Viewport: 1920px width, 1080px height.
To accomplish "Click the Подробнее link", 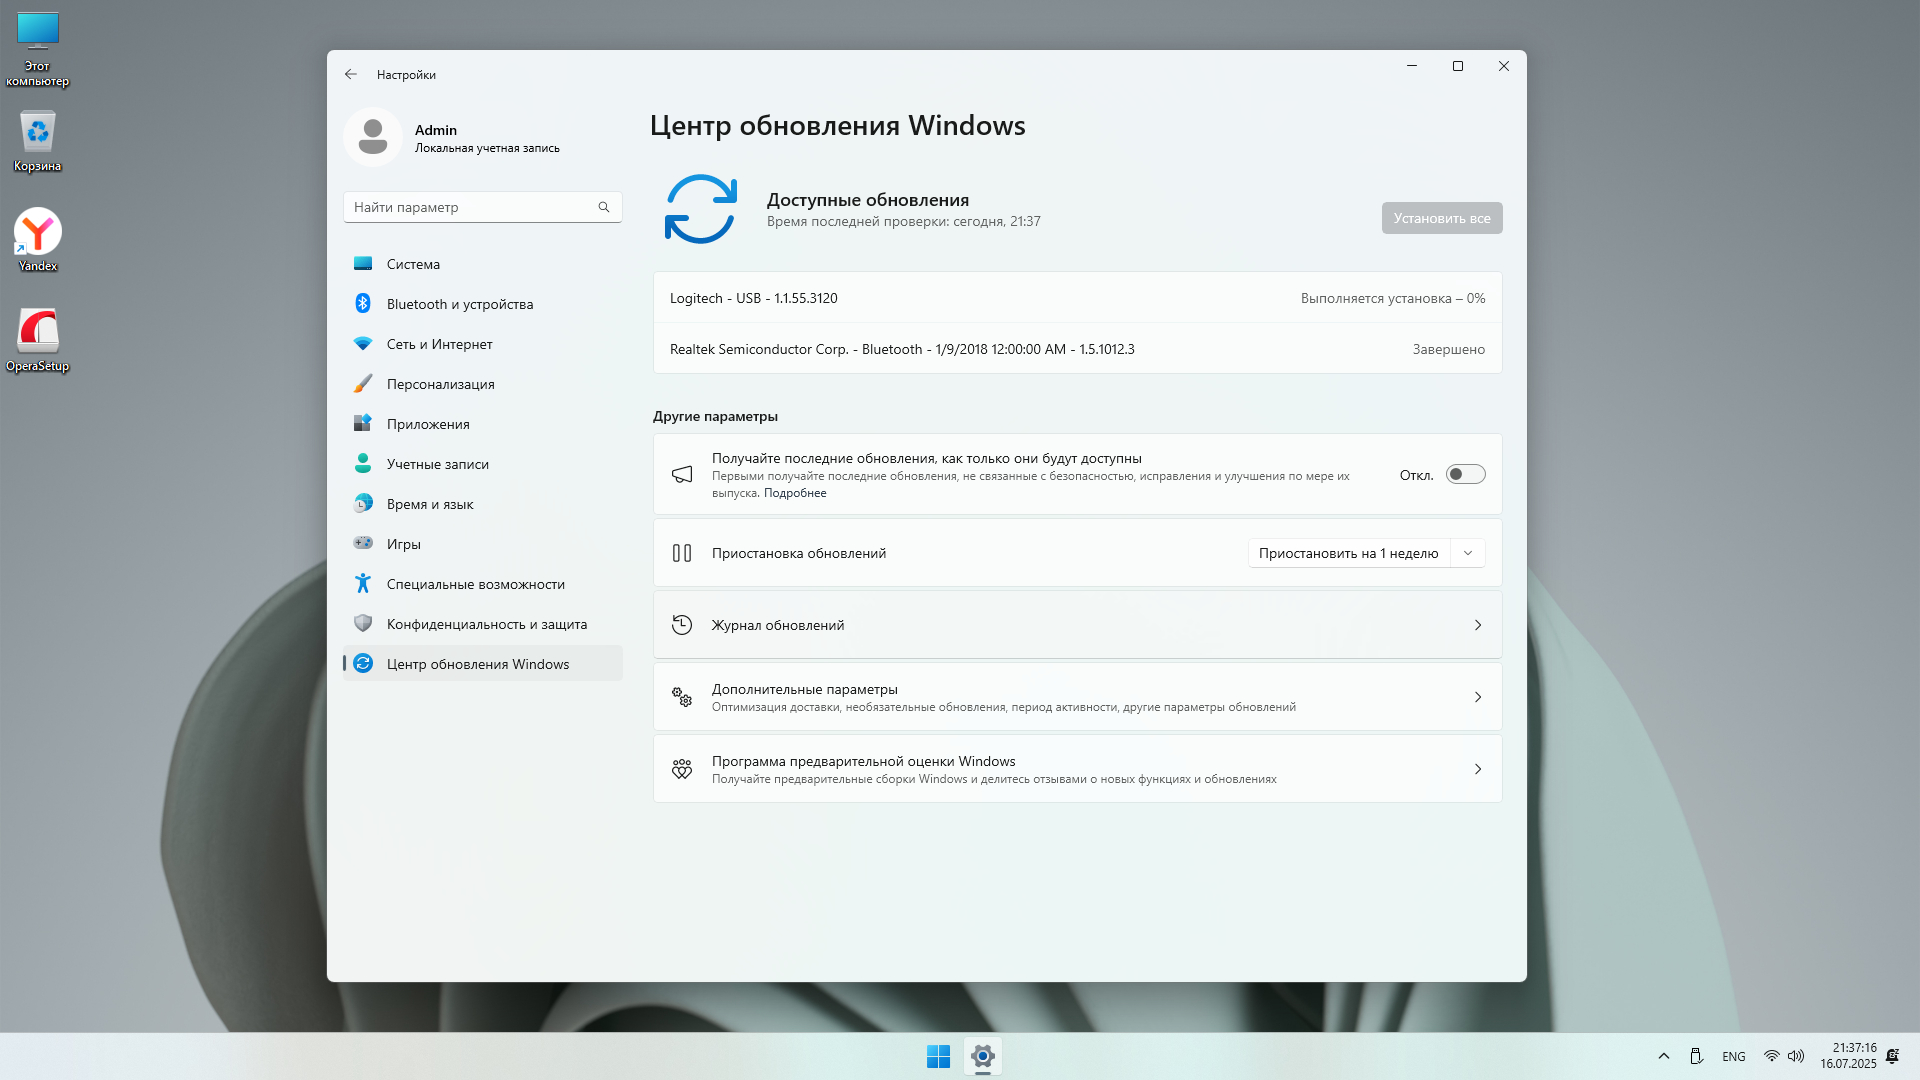I will tap(795, 493).
